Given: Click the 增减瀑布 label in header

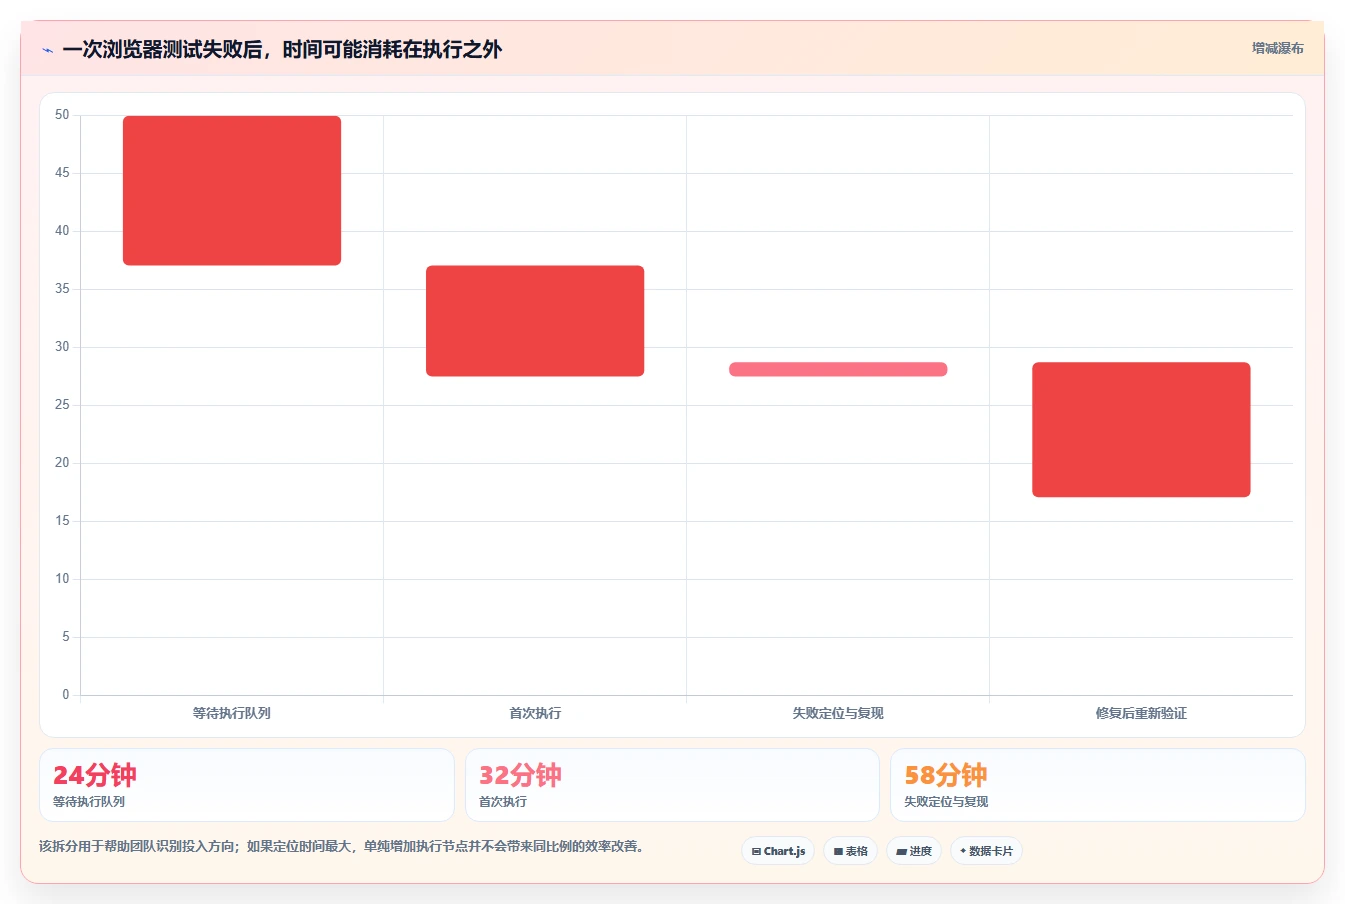Looking at the screenshot, I should (x=1278, y=48).
